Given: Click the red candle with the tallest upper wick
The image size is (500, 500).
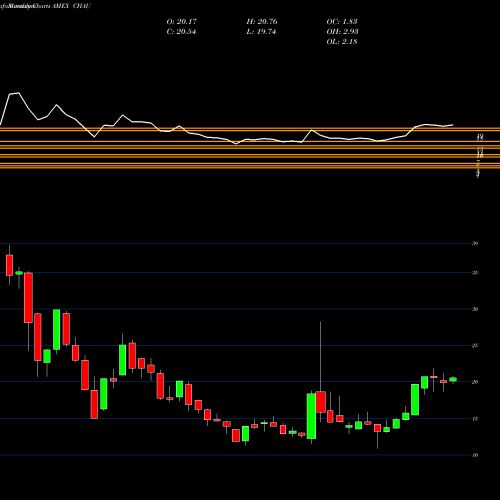Looking at the screenshot, I should (321, 402).
